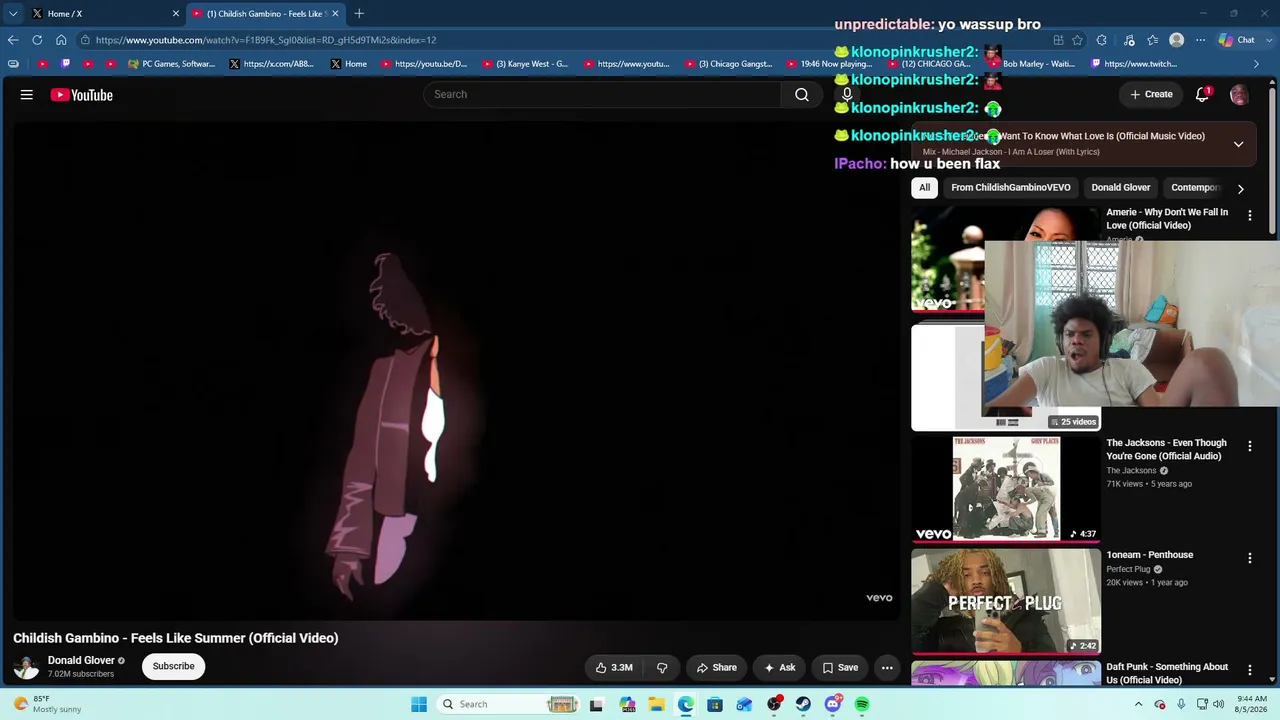1280x720 pixels.
Task: Dislike the Feels Like Summer video
Action: tap(662, 667)
